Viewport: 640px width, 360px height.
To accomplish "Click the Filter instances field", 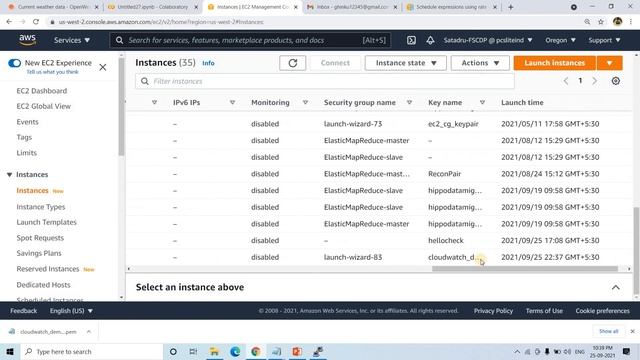I will coord(324,81).
